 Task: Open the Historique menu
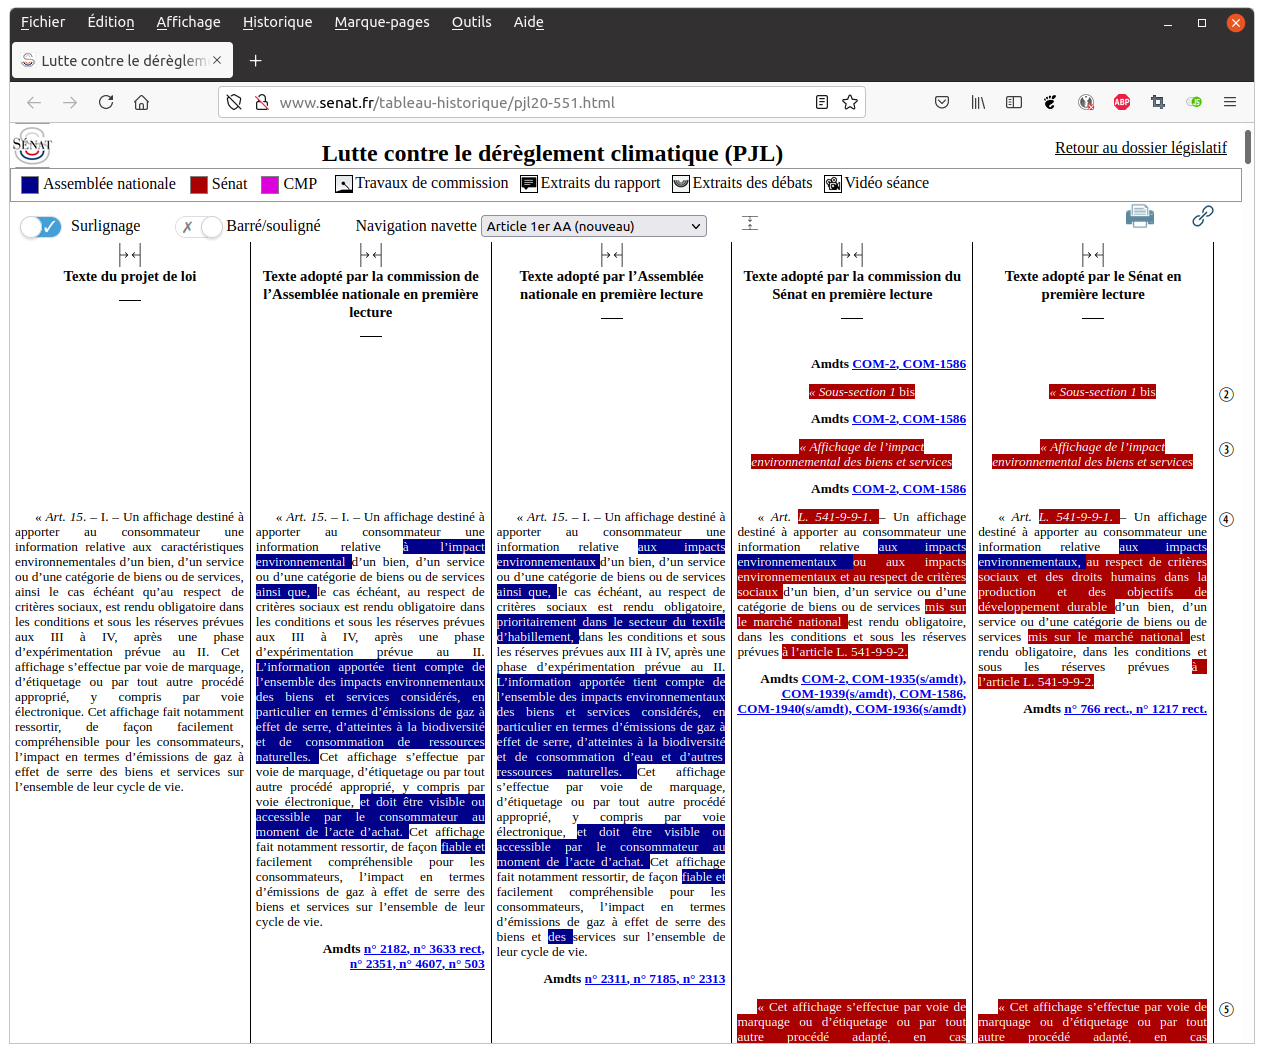(x=277, y=22)
